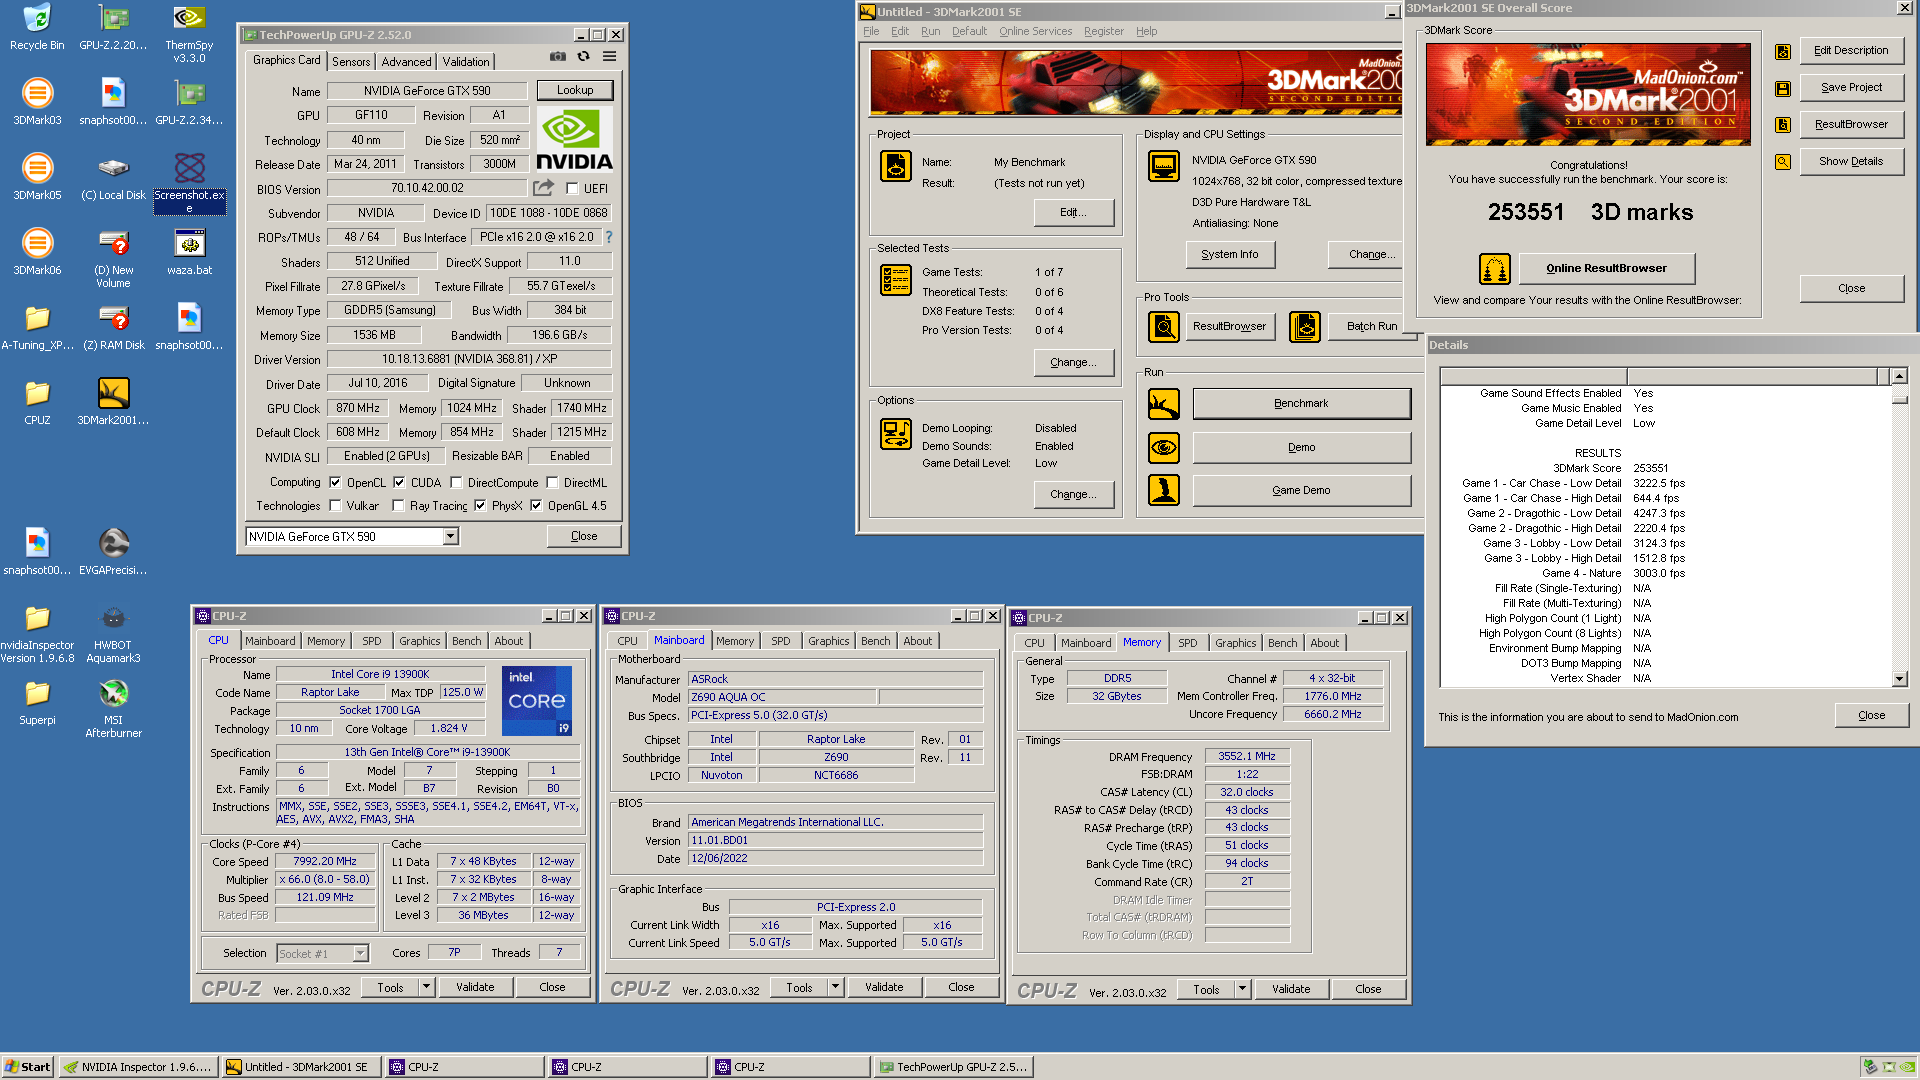
Task: Open the HWBOT Aquamark3 desktop icon
Action: coord(113,633)
